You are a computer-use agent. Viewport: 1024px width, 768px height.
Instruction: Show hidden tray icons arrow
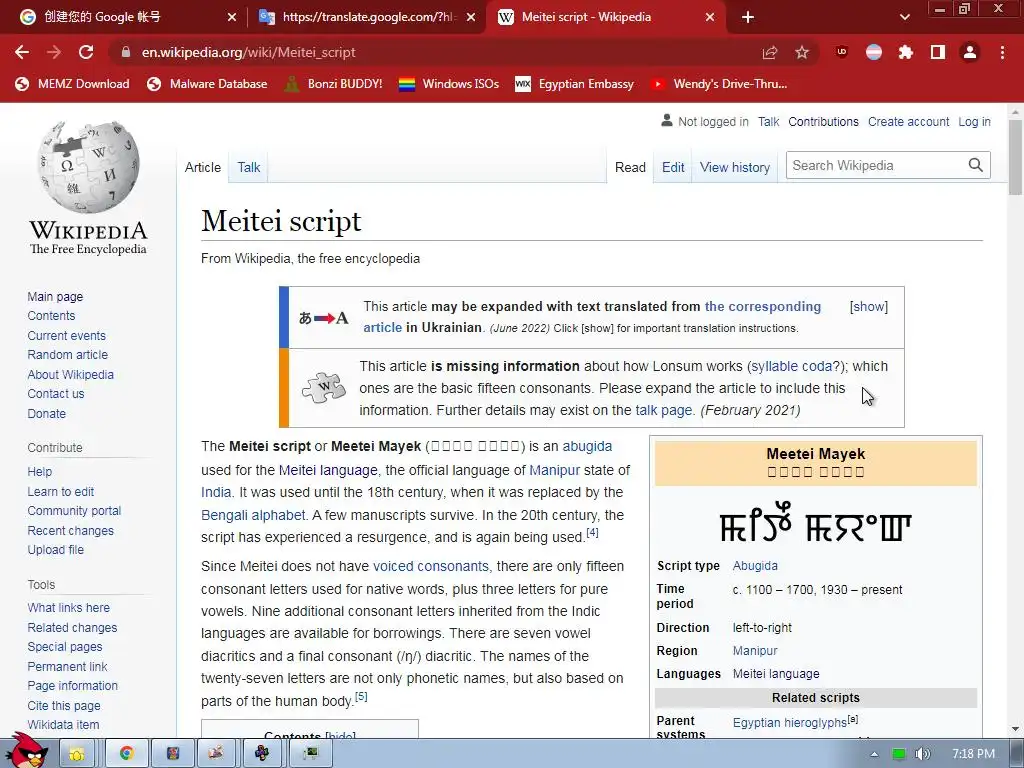874,754
